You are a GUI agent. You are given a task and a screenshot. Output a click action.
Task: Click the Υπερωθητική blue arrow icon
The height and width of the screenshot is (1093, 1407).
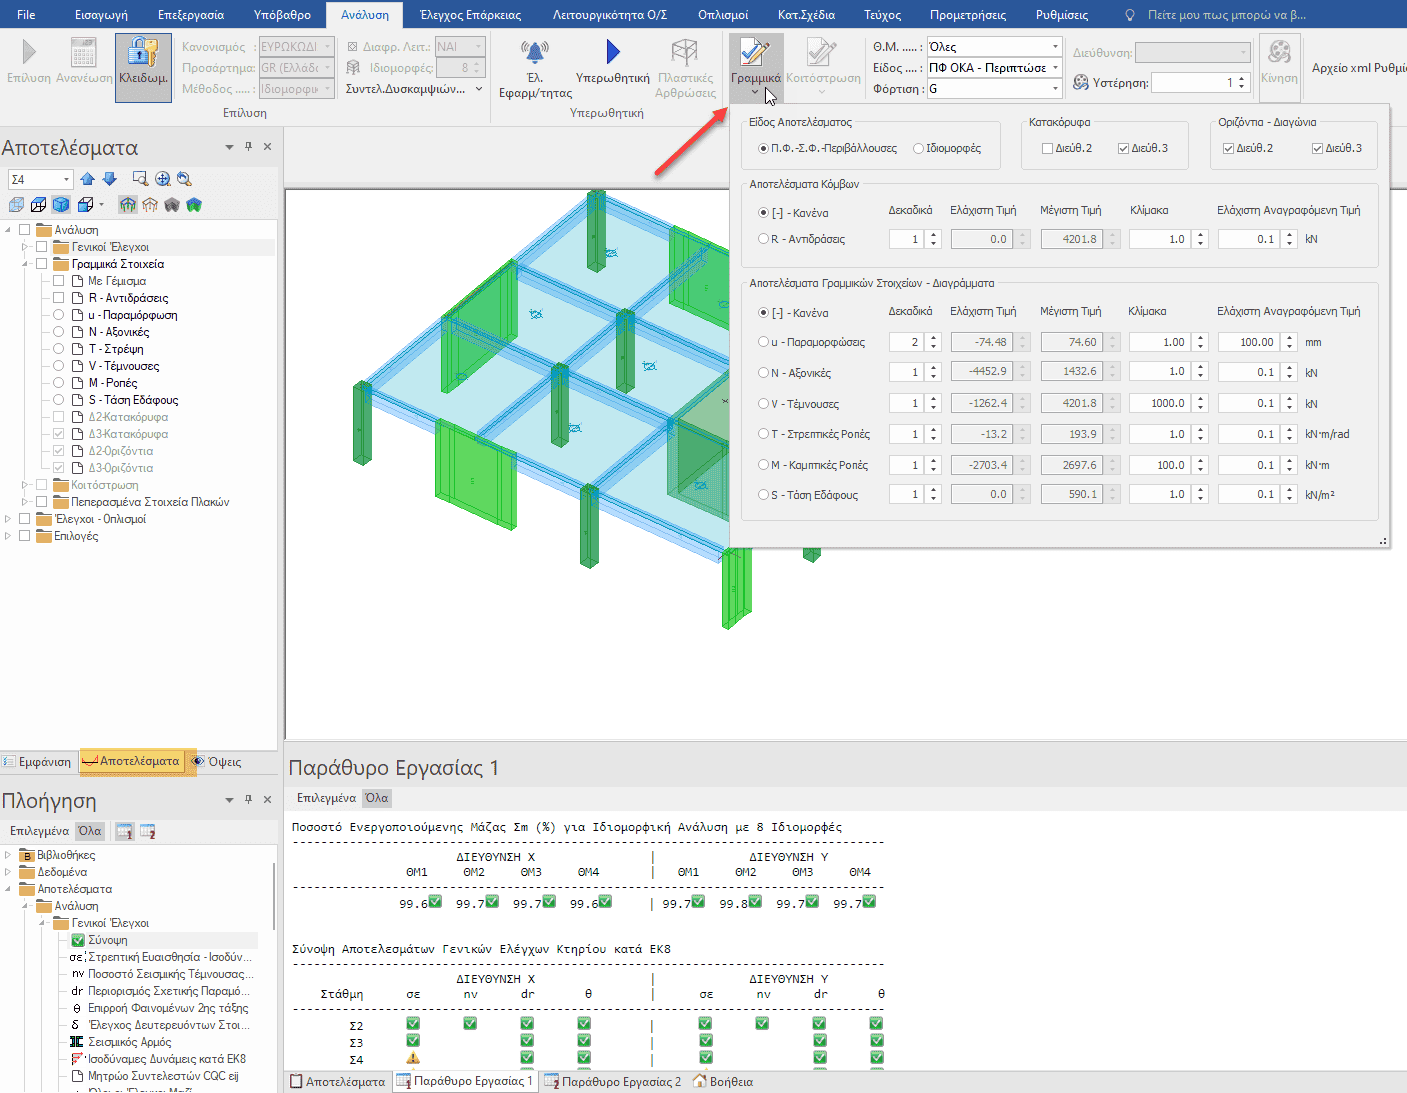pyautogui.click(x=613, y=52)
